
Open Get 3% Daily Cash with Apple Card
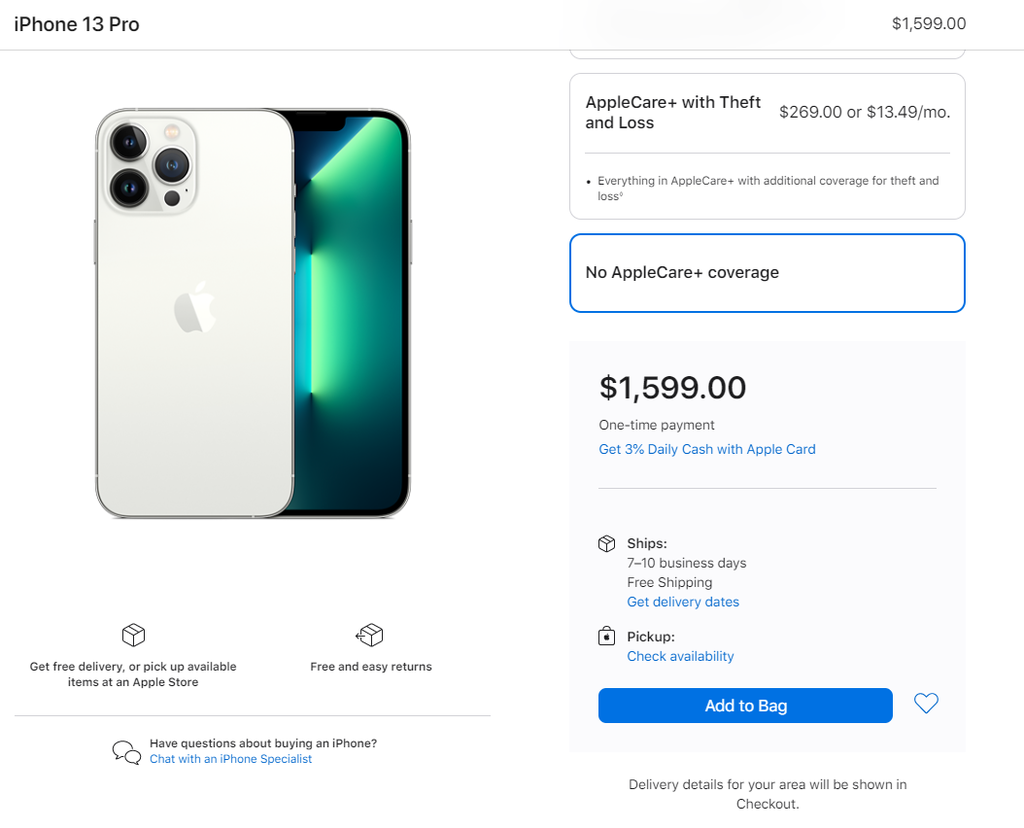707,449
